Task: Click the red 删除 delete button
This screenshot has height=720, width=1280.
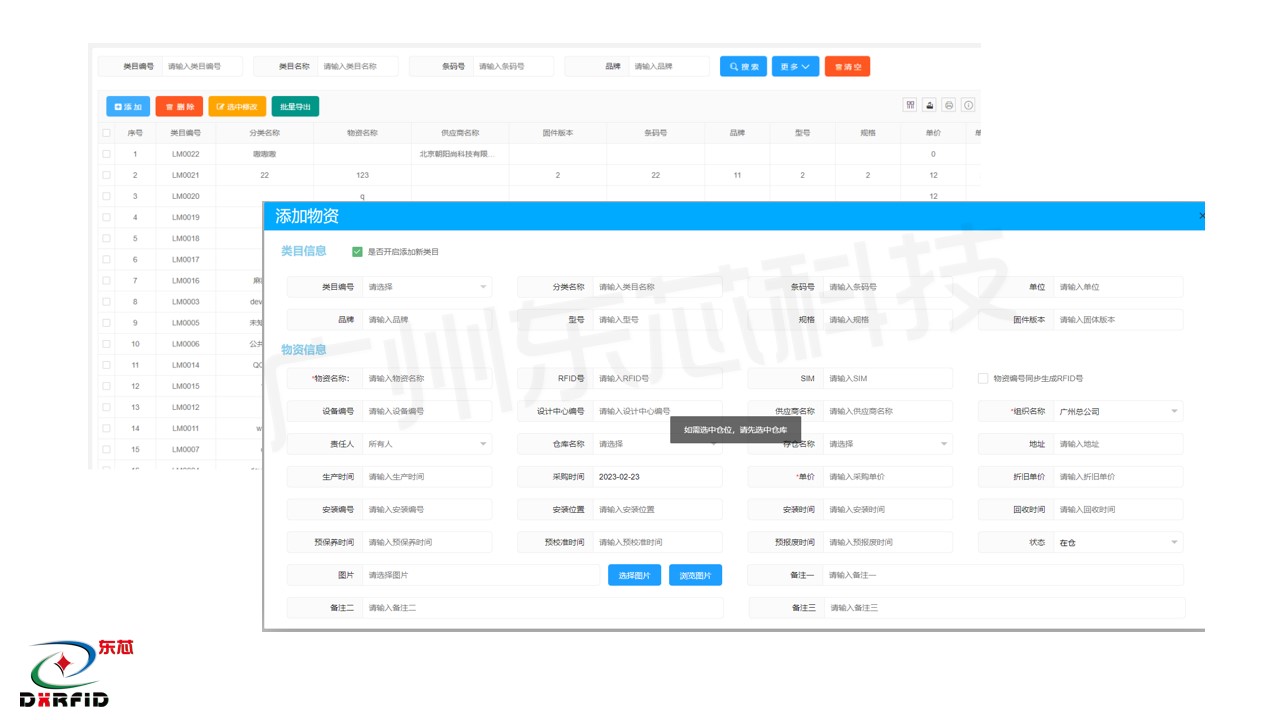Action: click(x=179, y=106)
